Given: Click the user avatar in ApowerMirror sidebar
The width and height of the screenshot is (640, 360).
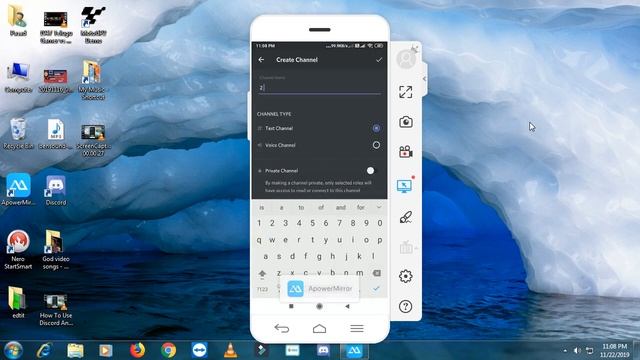Looking at the screenshot, I should click(x=406, y=59).
